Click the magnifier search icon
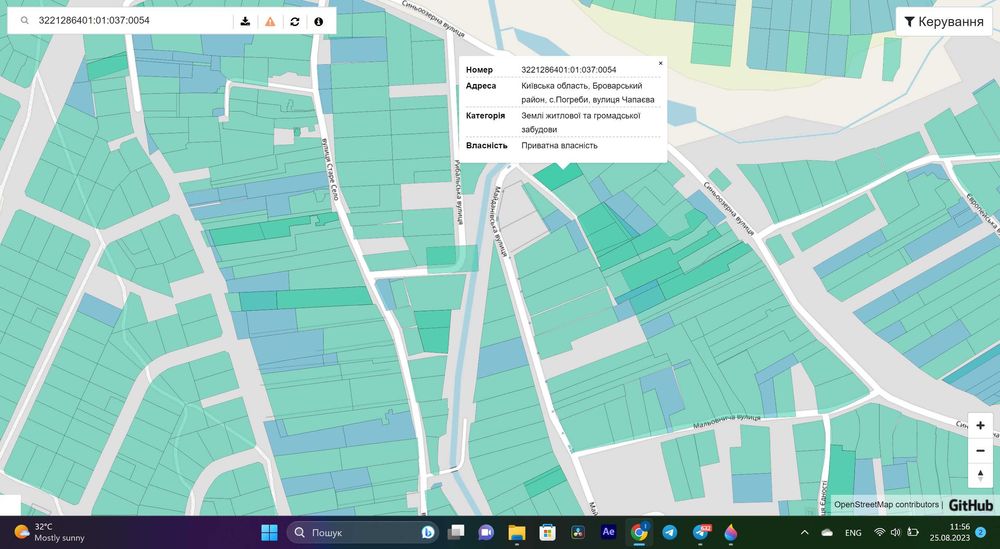Screen dimensions: 1000x549 pyautogui.click(x=23, y=21)
